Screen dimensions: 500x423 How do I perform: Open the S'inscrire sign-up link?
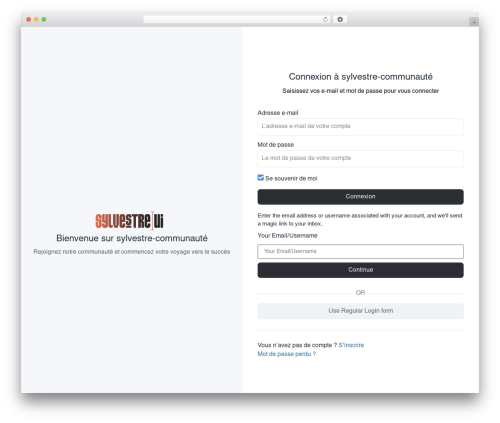351,345
